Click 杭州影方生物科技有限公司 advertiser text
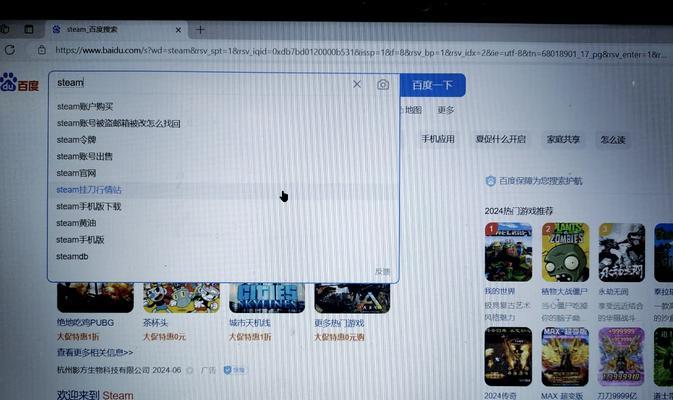673x400 pixels. point(103,370)
